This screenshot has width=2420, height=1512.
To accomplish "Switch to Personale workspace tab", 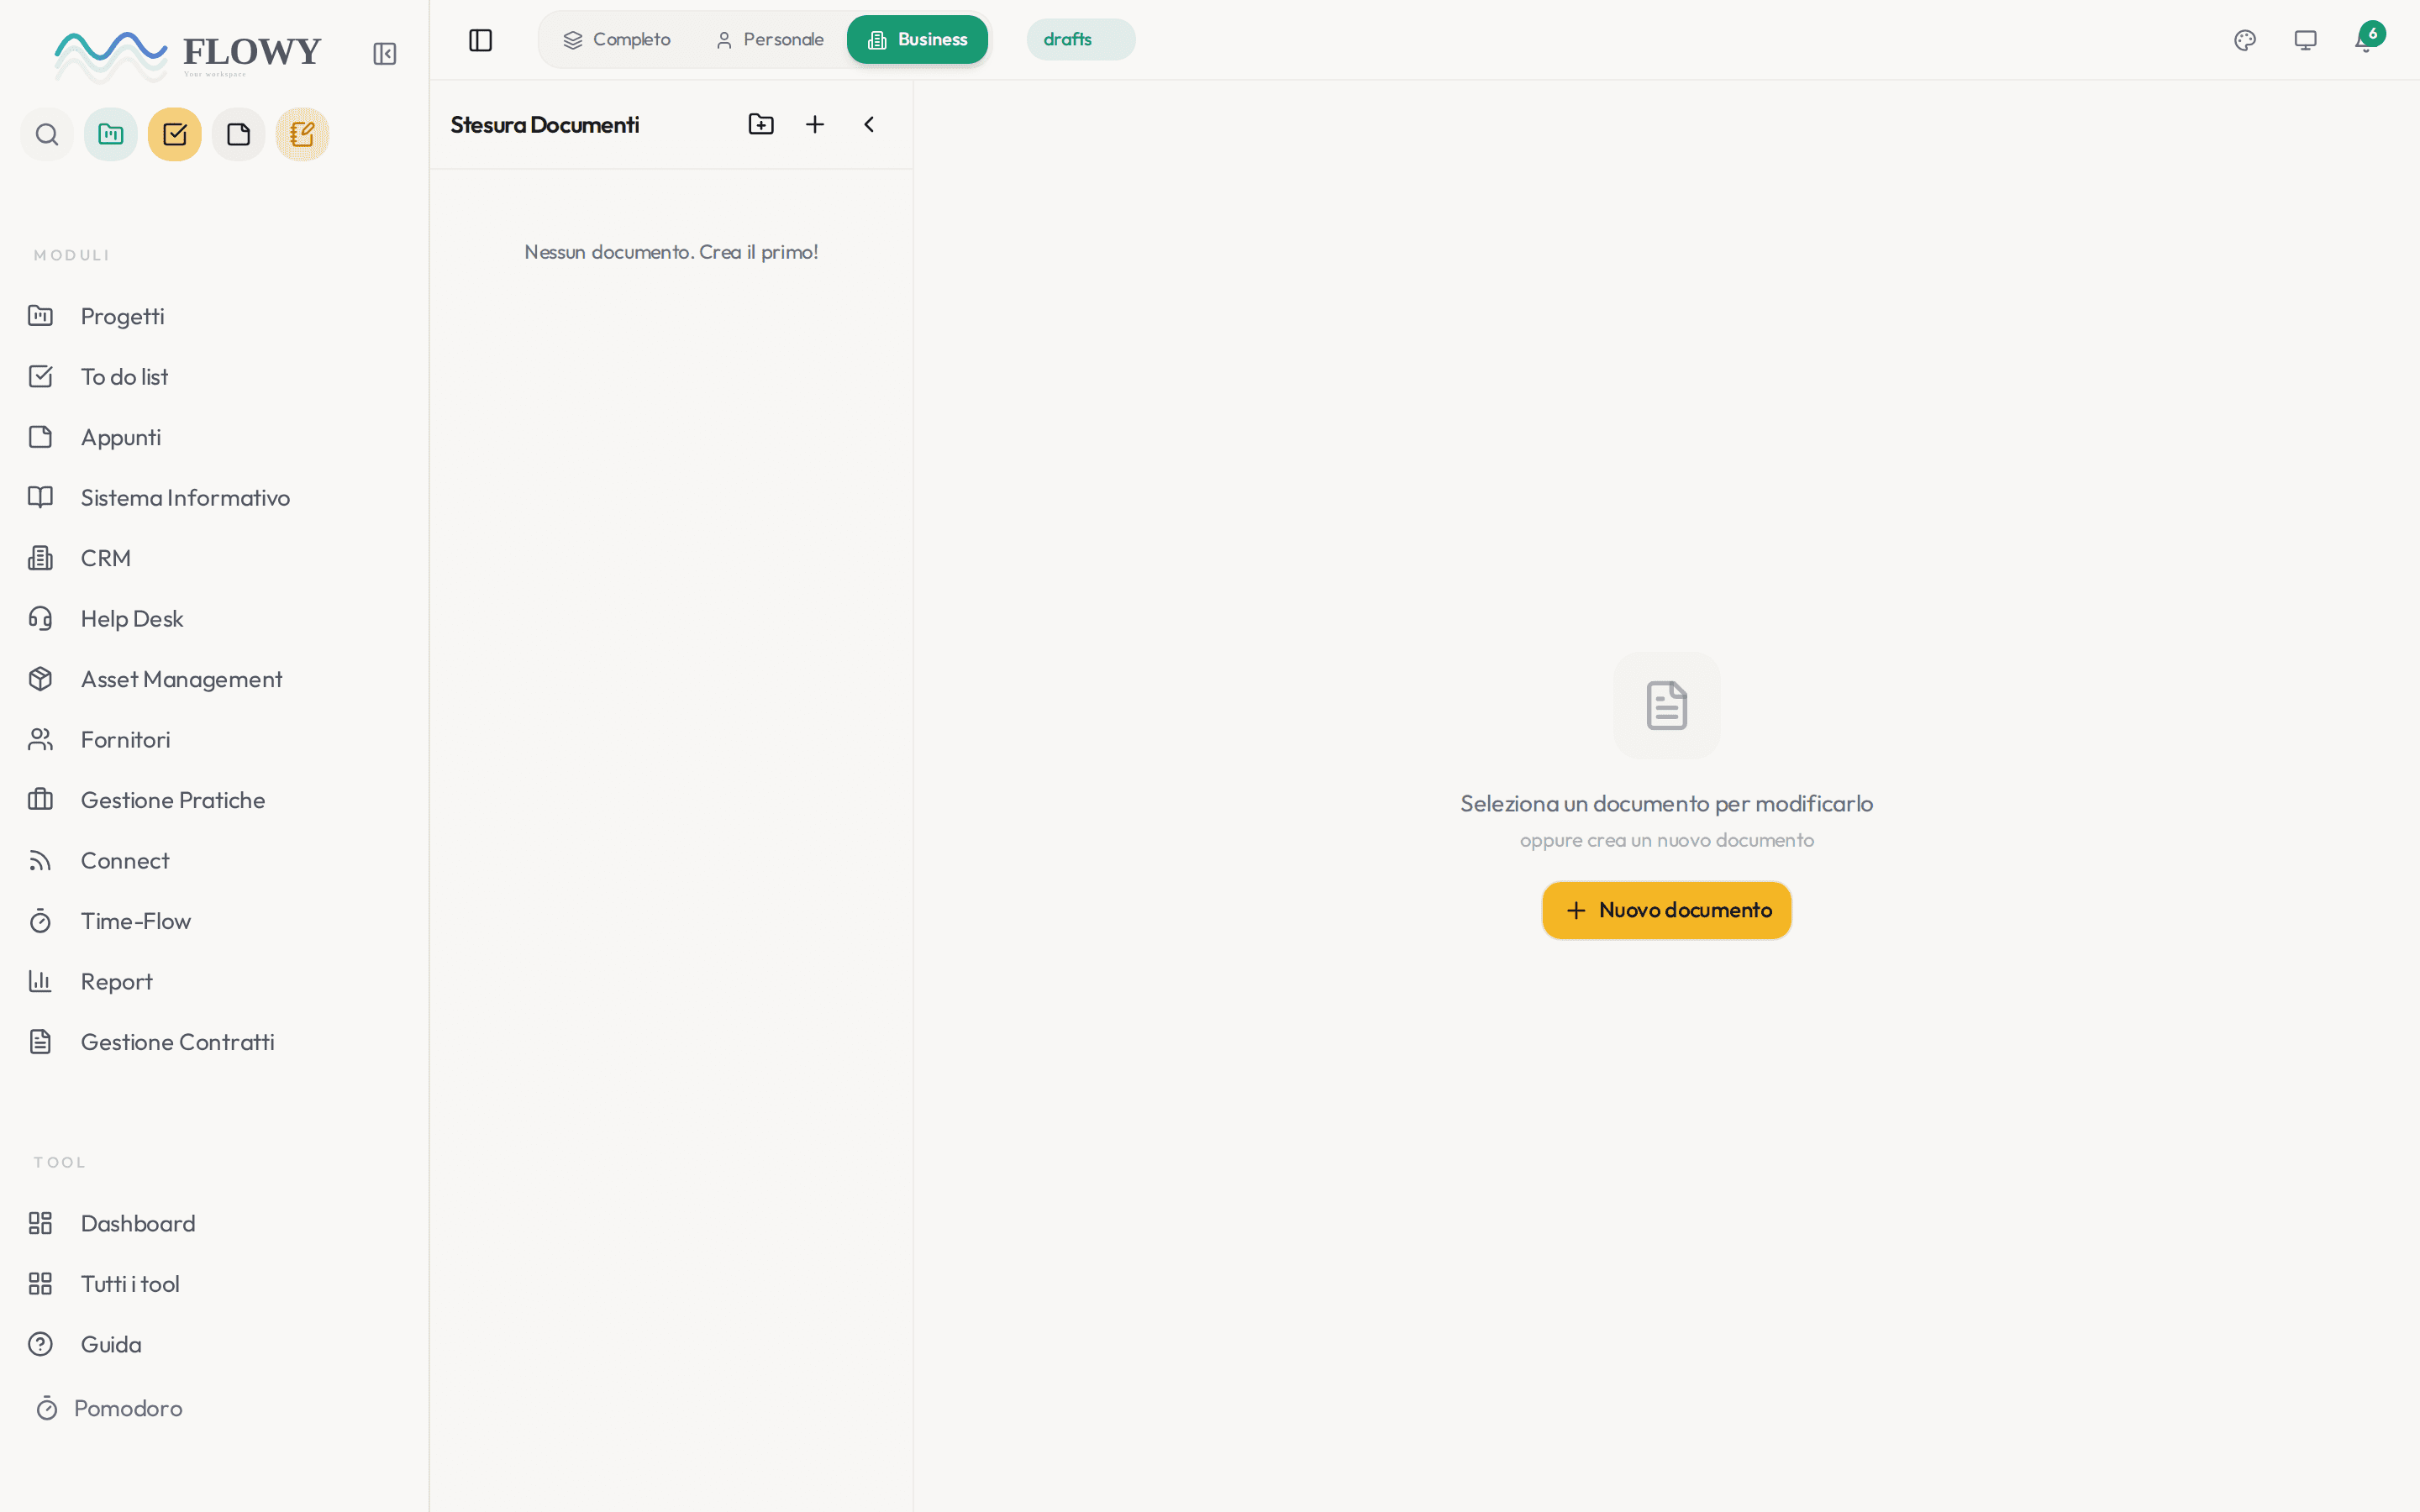I will click(x=770, y=40).
